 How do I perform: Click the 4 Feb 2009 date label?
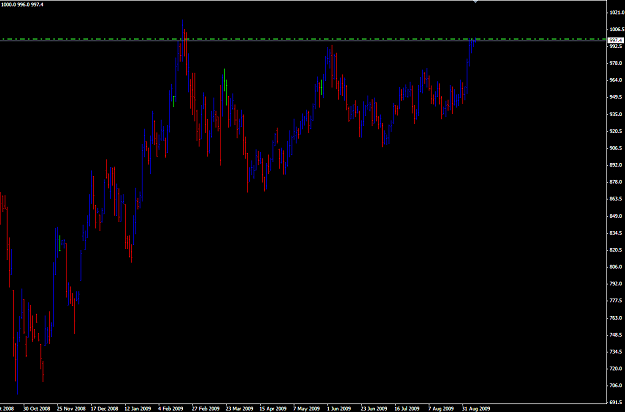coord(171,408)
